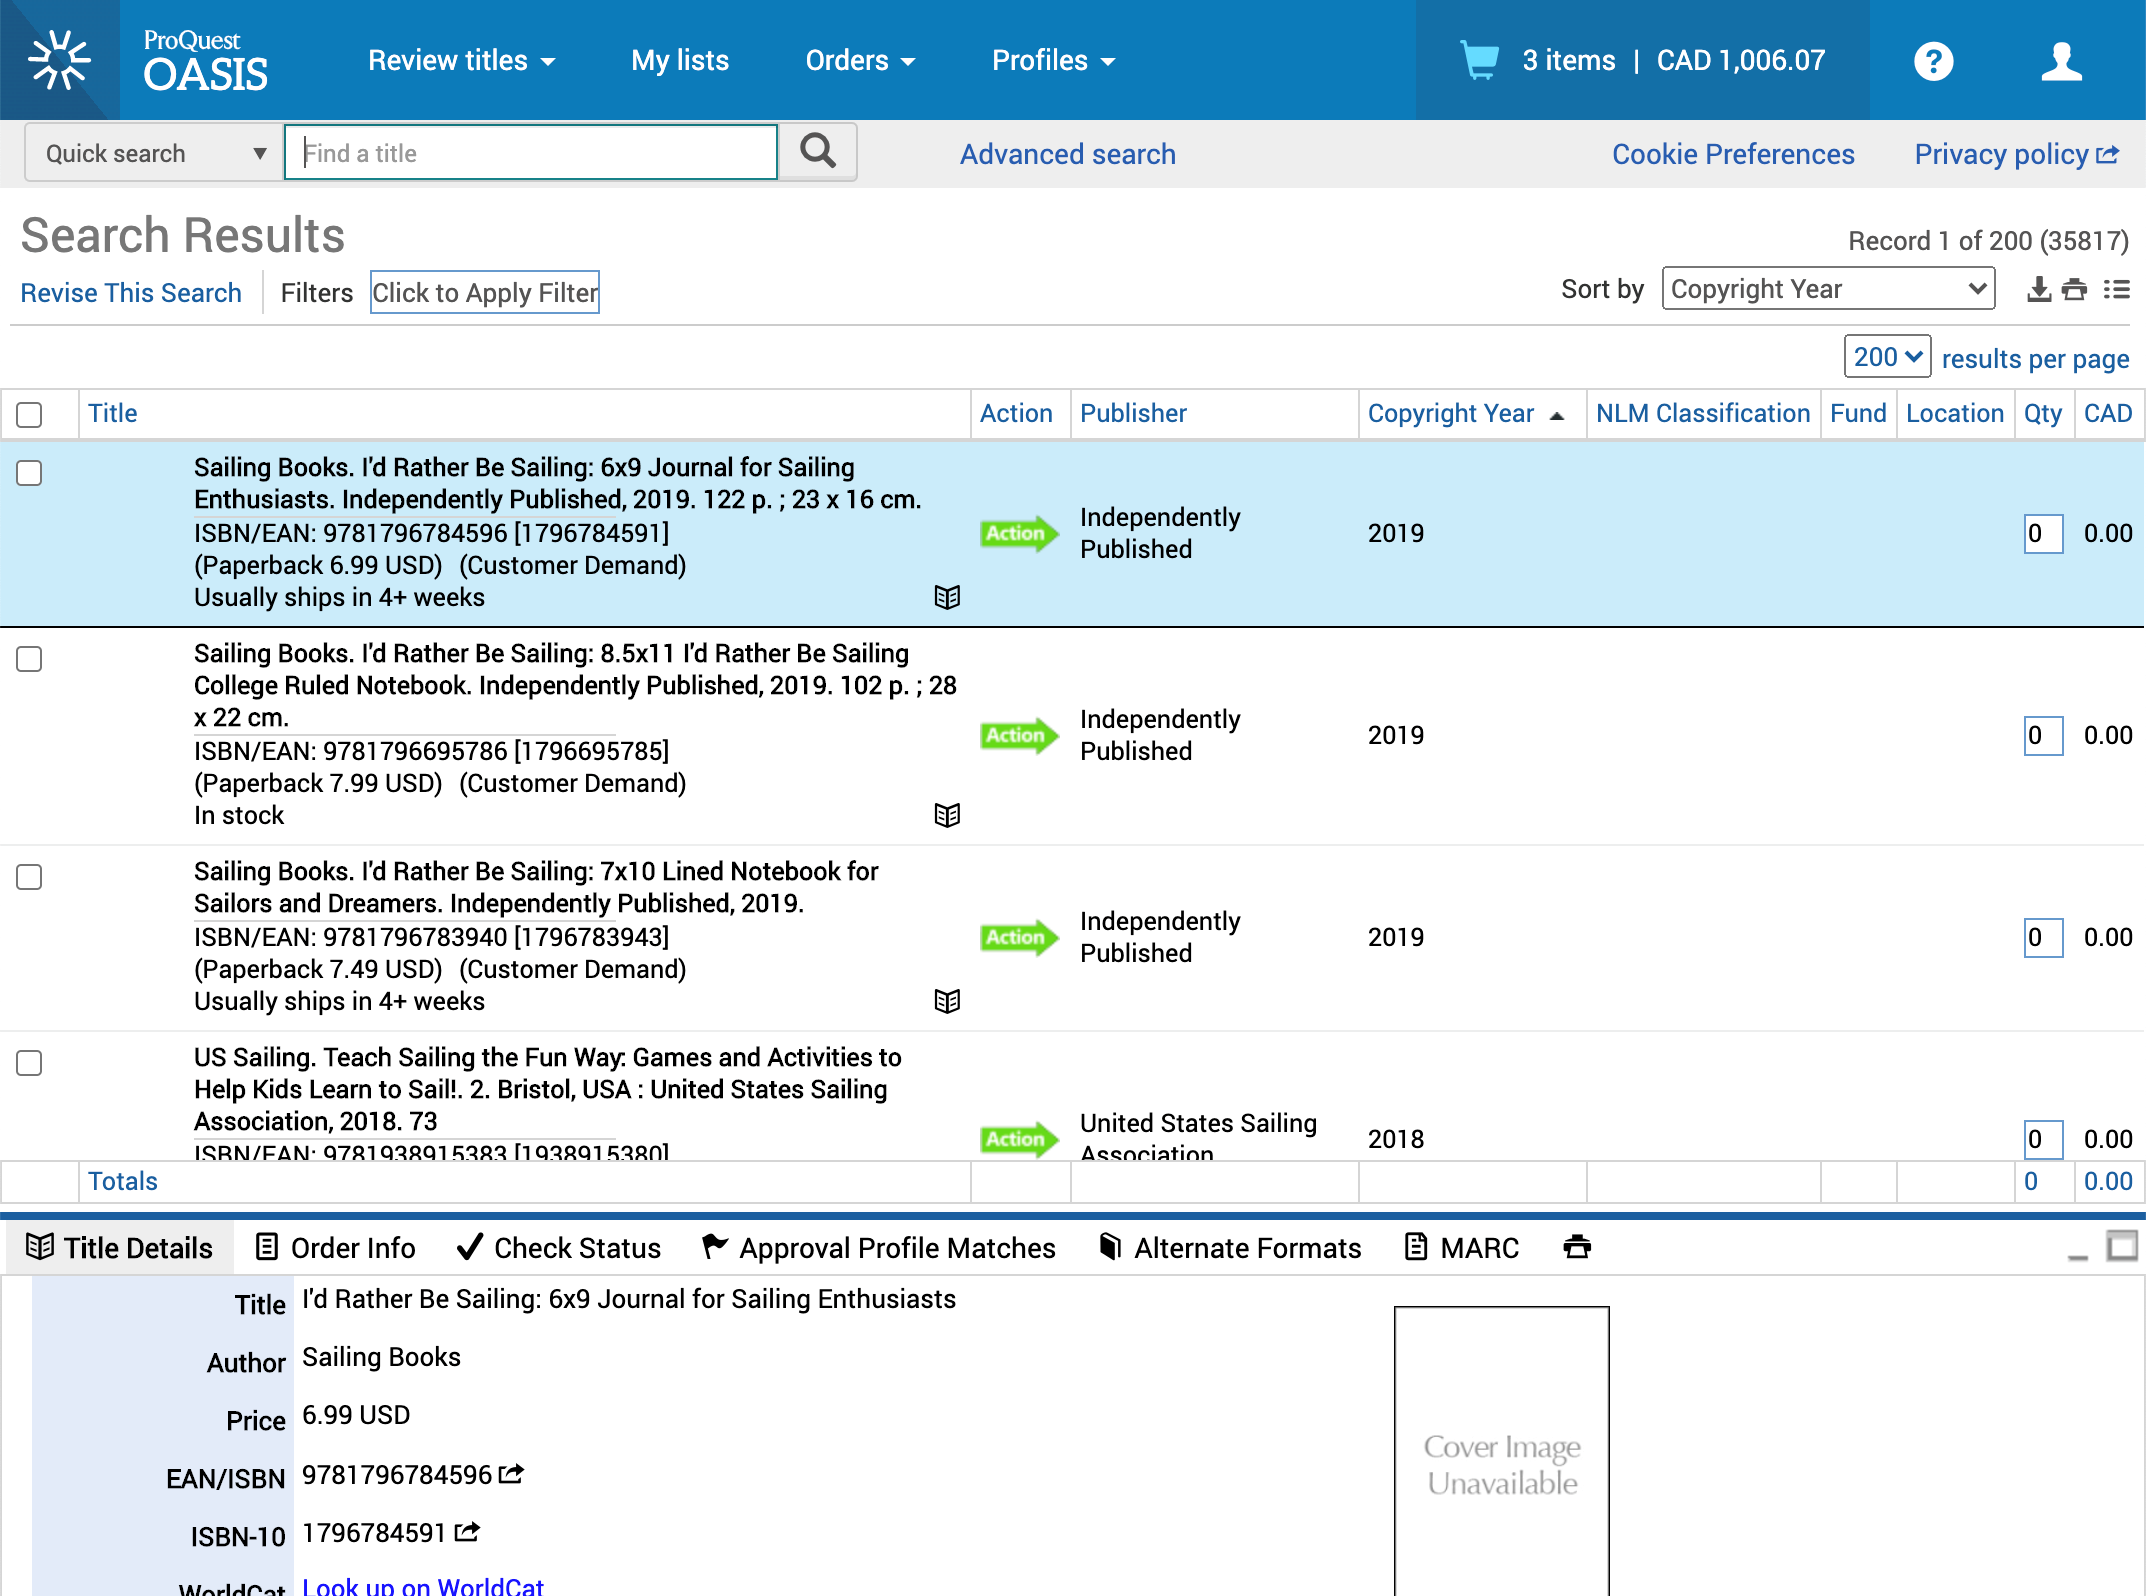Click quantity field for 7x10 Lined Notebook row
This screenshot has width=2146, height=1596.
tap(2043, 937)
